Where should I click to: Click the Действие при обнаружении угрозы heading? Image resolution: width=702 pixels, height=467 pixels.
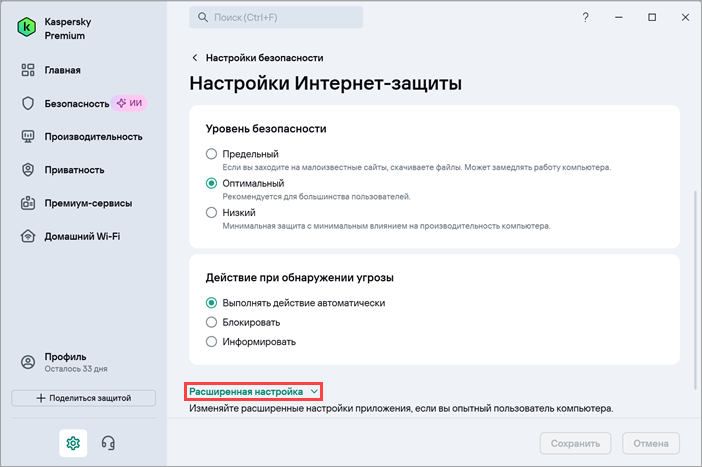(300, 278)
